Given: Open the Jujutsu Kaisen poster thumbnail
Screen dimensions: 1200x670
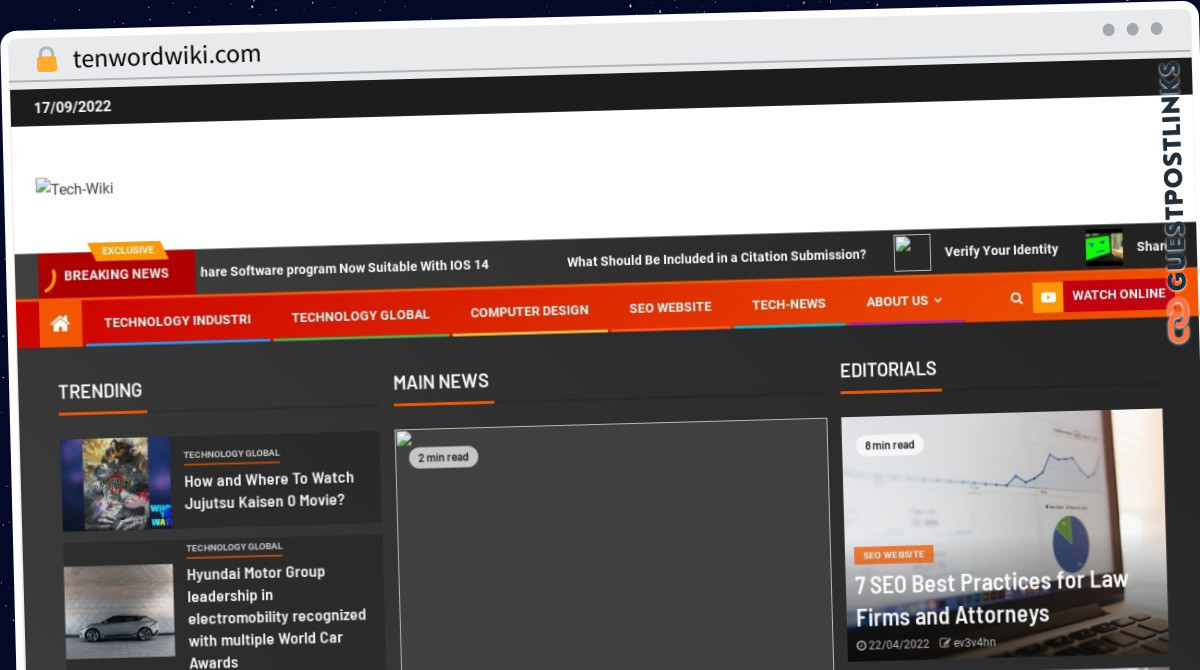Looking at the screenshot, I should pyautogui.click(x=117, y=484).
